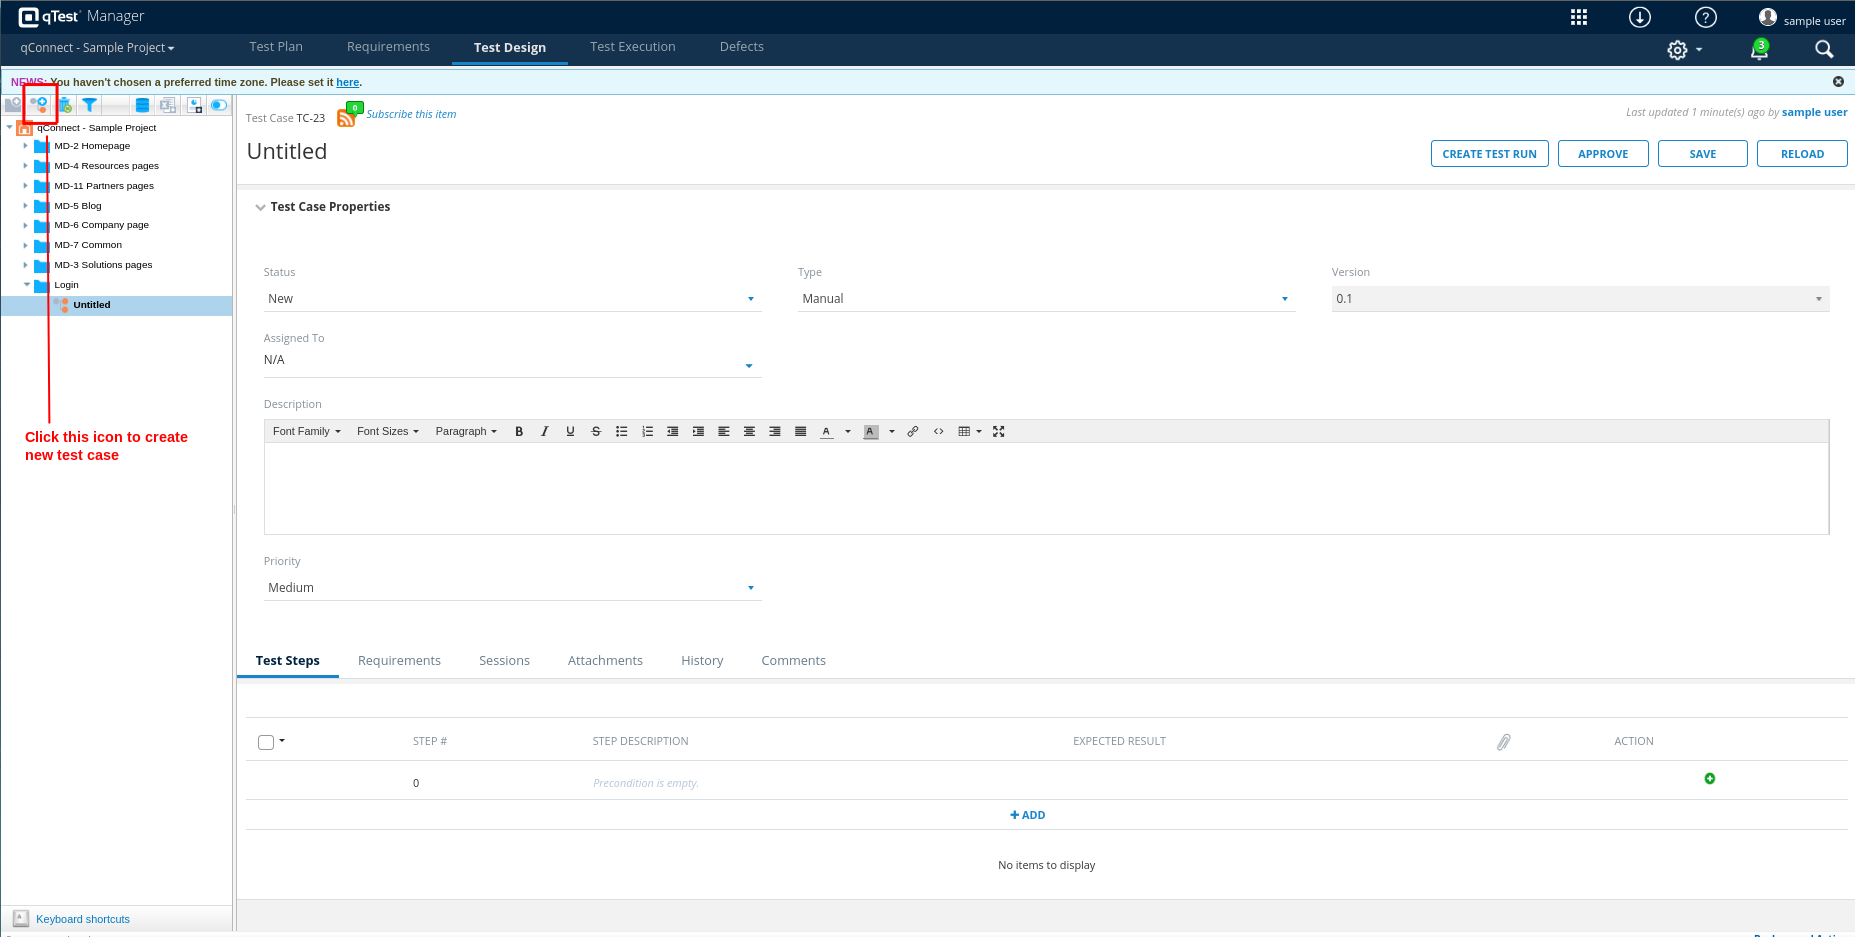Click inside the Description text area
The image size is (1855, 937).
click(x=1045, y=488)
